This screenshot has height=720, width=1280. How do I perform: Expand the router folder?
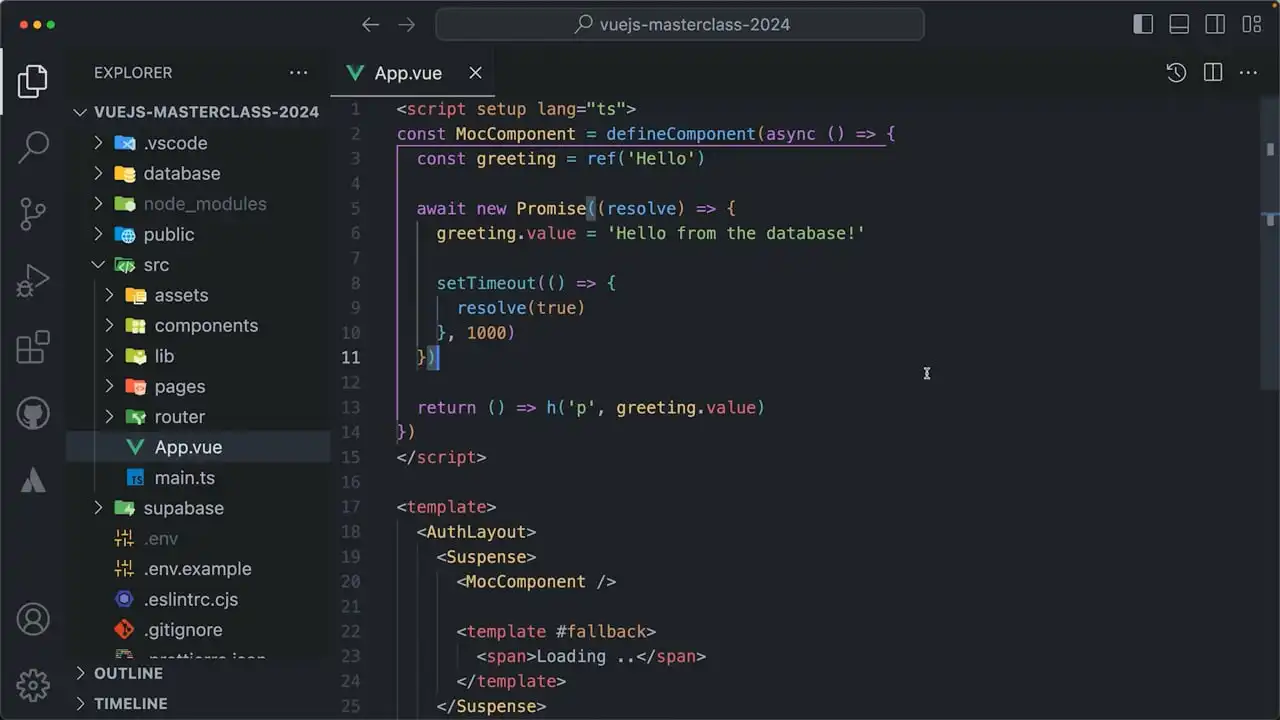tap(198, 417)
